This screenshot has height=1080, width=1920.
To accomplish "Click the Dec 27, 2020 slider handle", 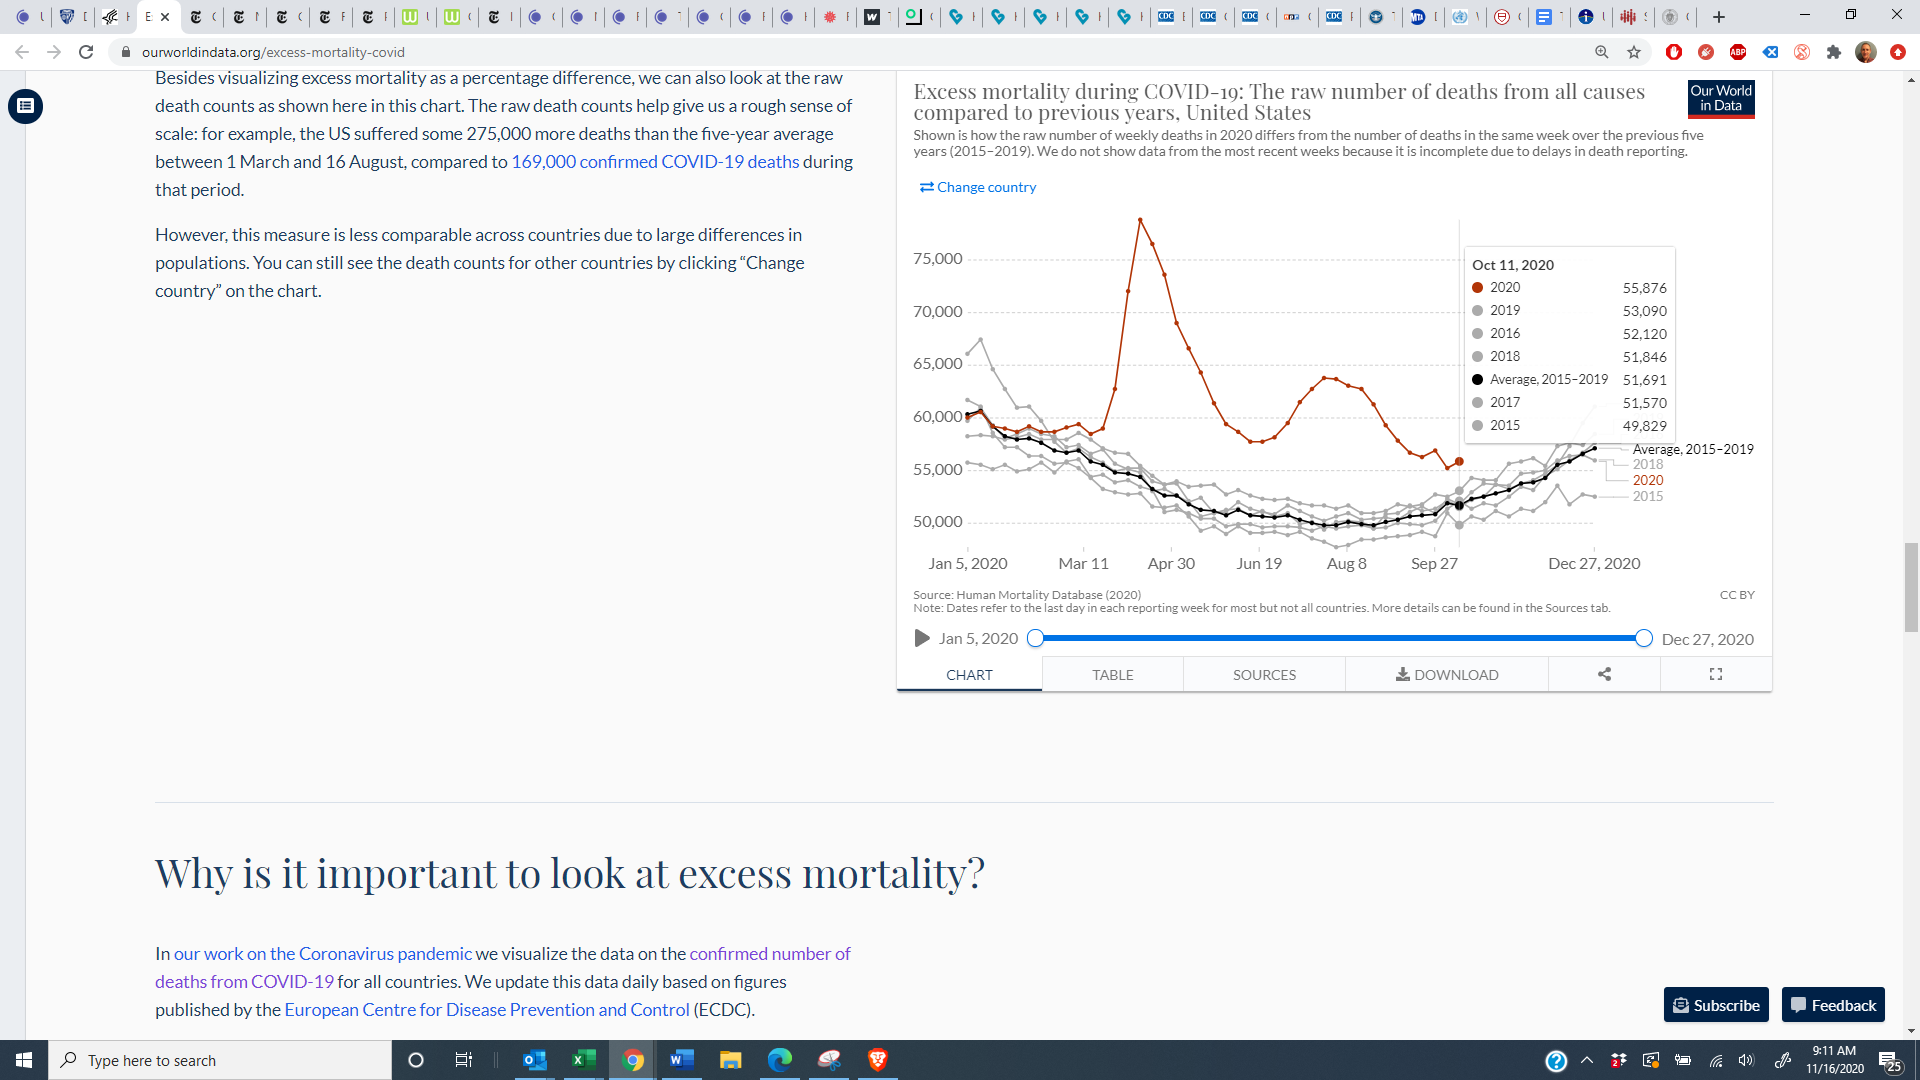I will click(x=1643, y=639).
